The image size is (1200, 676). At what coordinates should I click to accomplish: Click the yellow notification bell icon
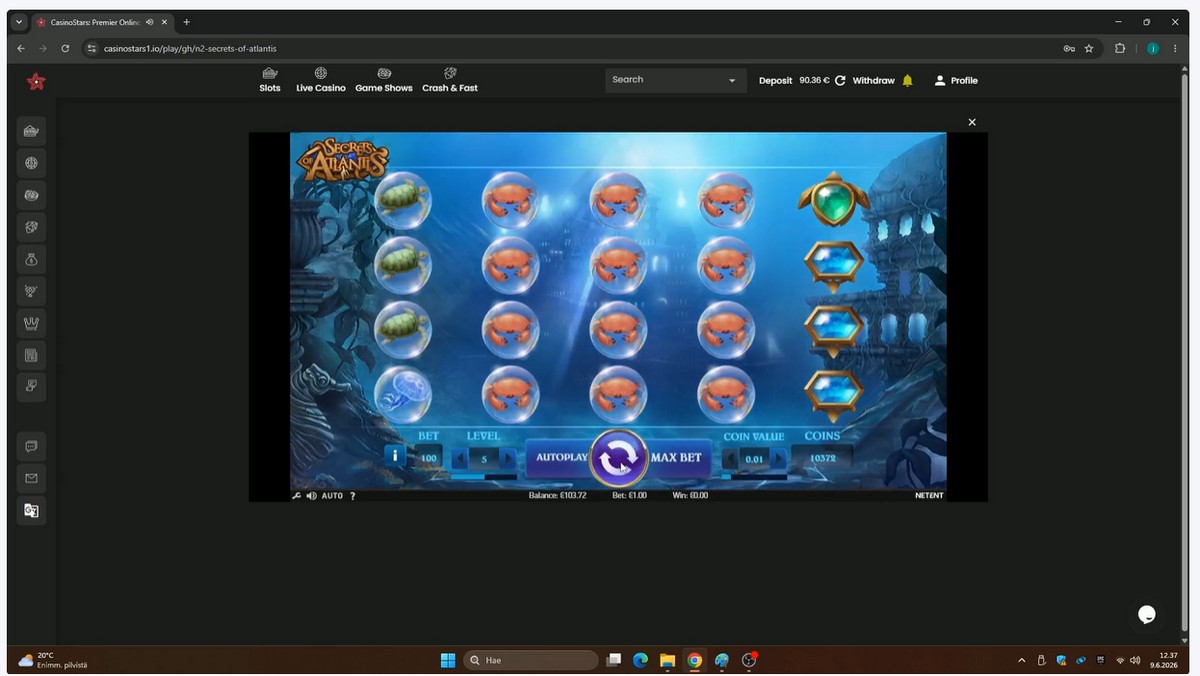click(x=908, y=80)
